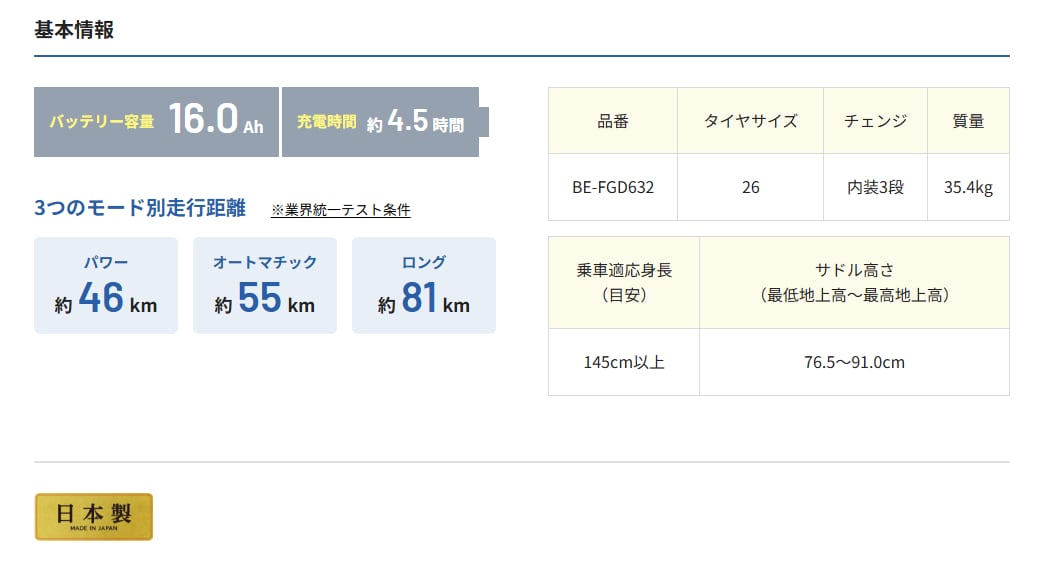Click the タイヤサイズ column header
The height and width of the screenshot is (561, 1054).
(x=751, y=121)
